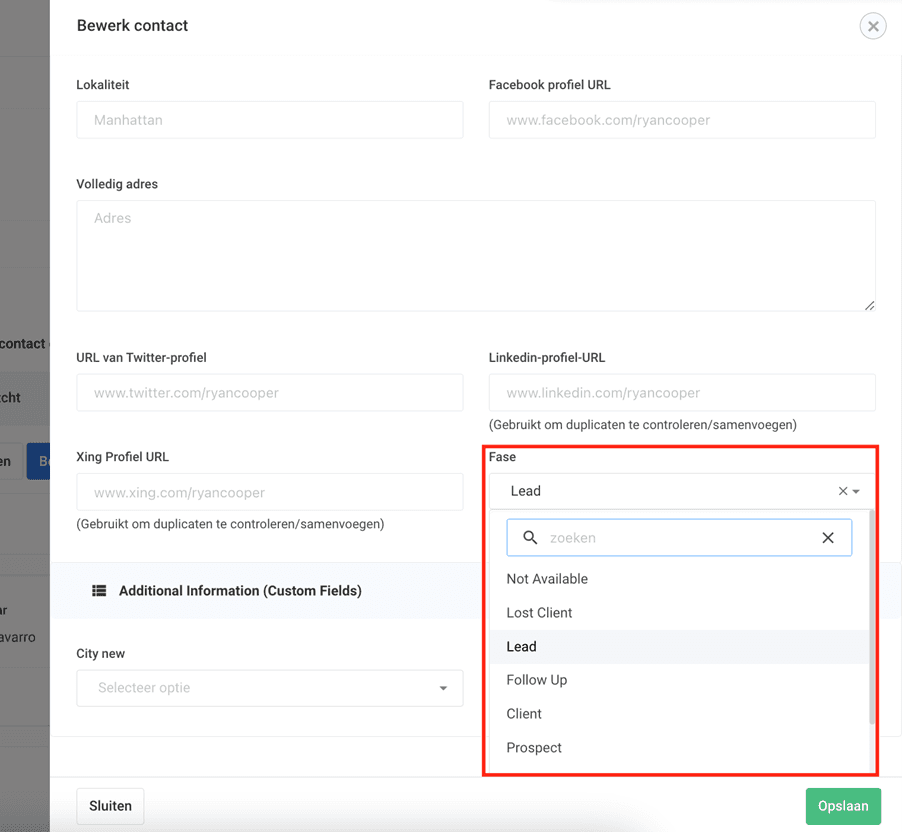Open the Fase dropdown arrow
This screenshot has height=832, width=902.
click(857, 492)
